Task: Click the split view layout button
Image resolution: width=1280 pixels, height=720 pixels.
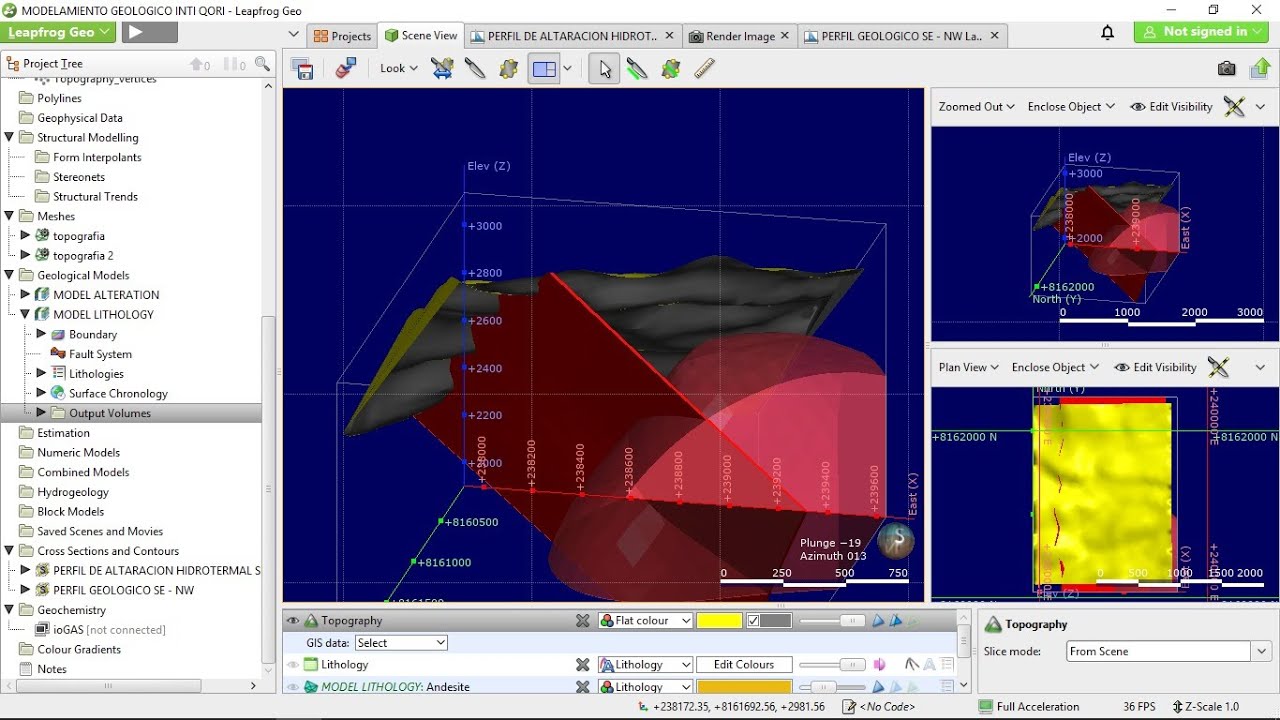Action: click(544, 69)
